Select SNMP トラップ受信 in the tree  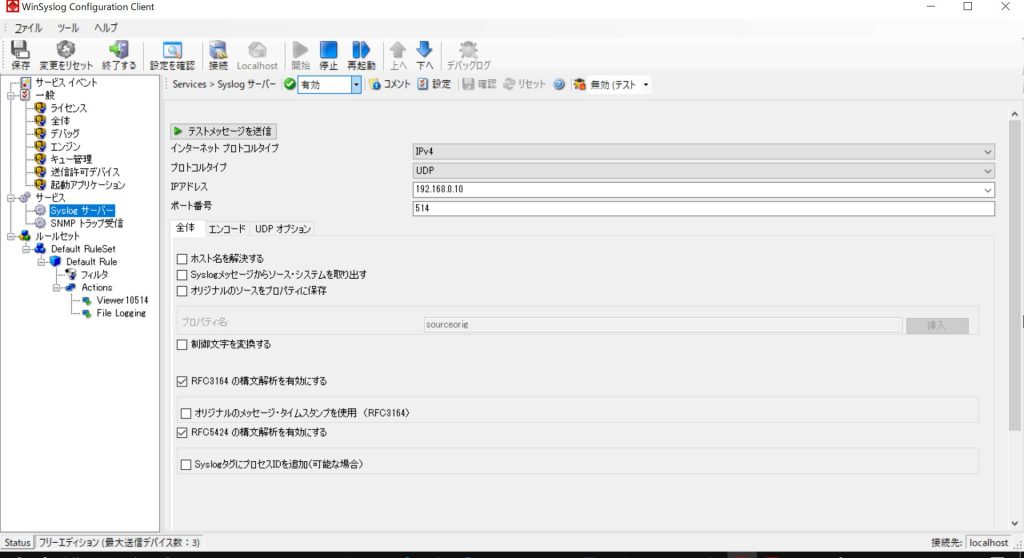(x=86, y=223)
